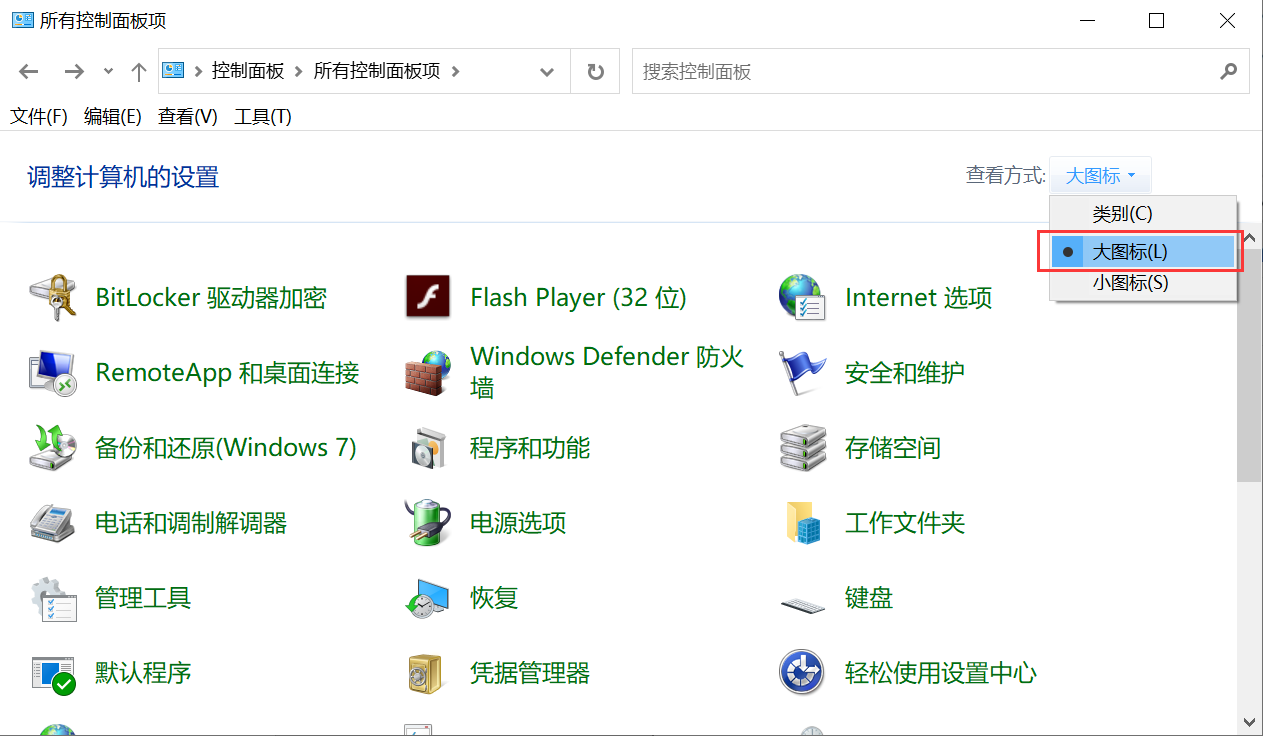This screenshot has width=1263, height=736.
Task: Open the 查看方式 大图标 dropdown
Action: [x=1100, y=175]
